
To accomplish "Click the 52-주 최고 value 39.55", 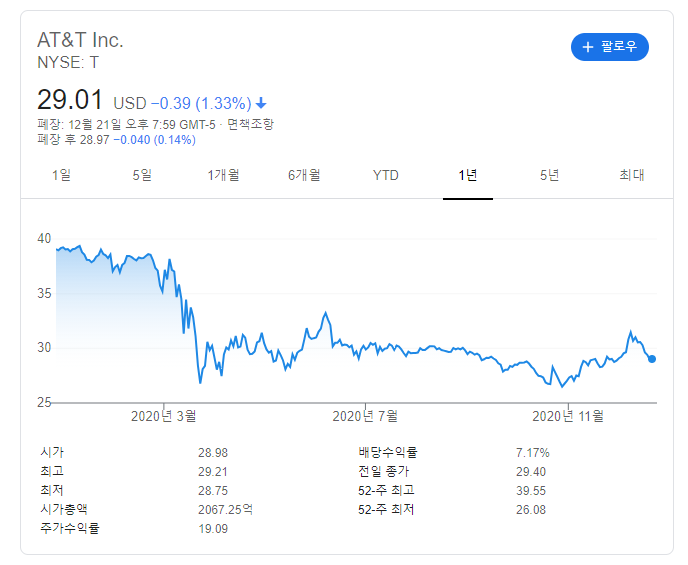I will (x=531, y=490).
